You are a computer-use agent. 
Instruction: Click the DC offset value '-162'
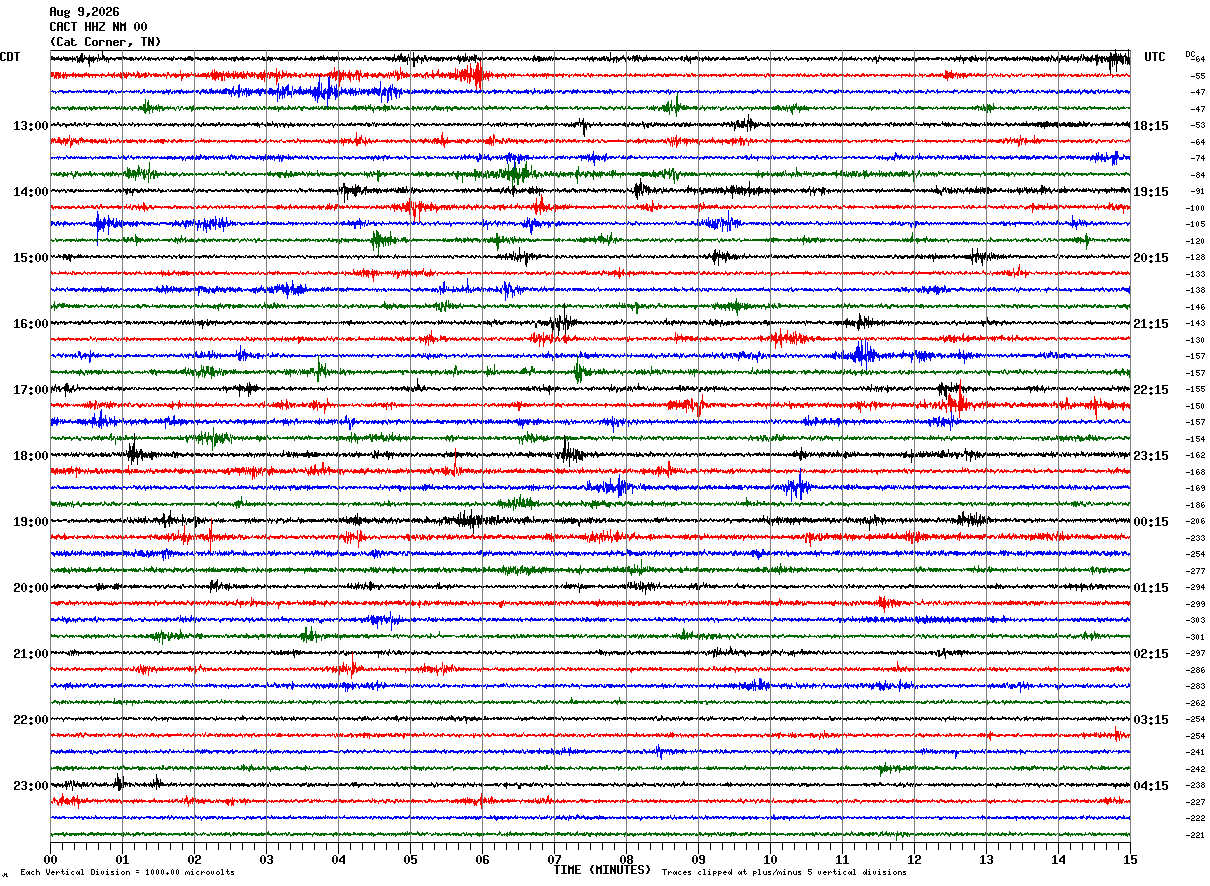[1196, 455]
